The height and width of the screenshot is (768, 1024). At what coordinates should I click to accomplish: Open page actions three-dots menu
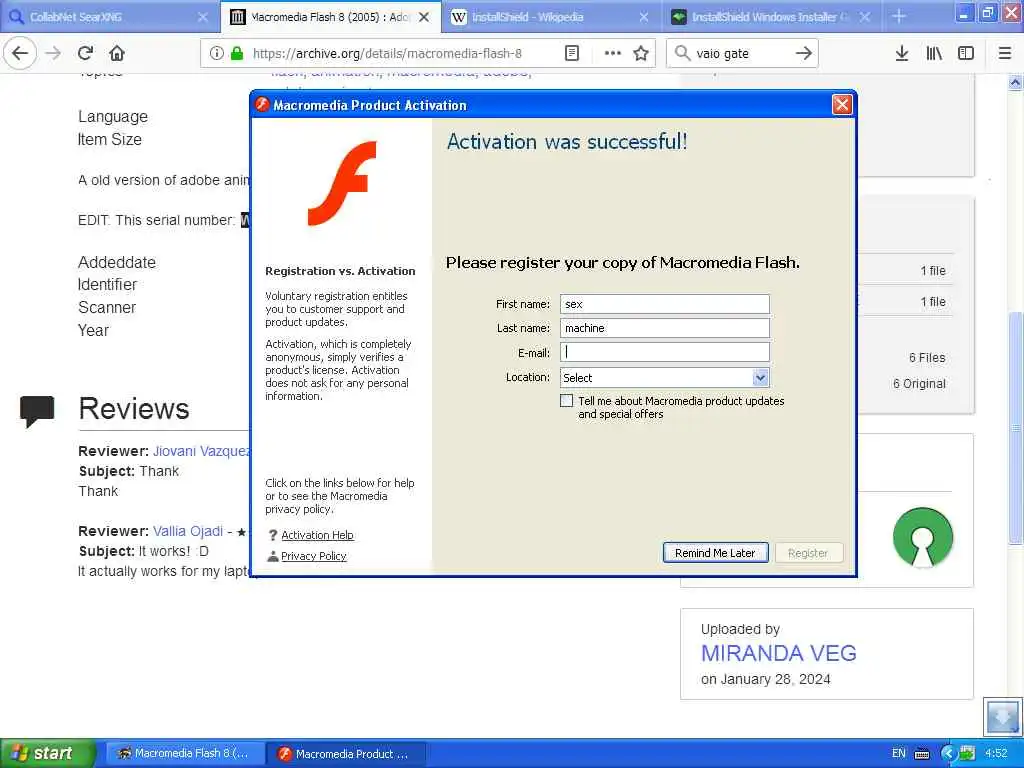tap(613, 54)
